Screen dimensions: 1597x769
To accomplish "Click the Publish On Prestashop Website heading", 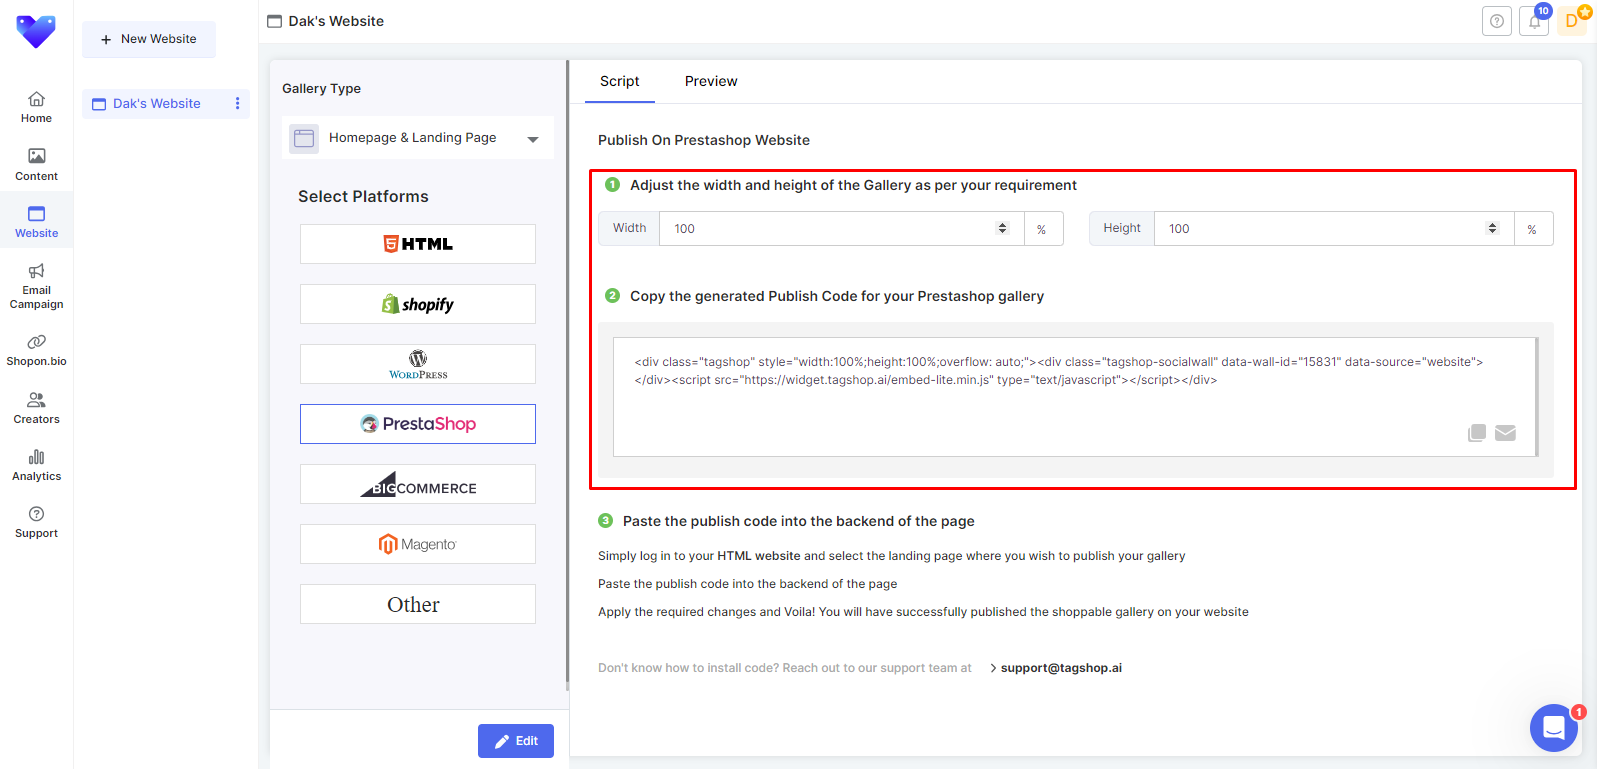I will point(704,140).
